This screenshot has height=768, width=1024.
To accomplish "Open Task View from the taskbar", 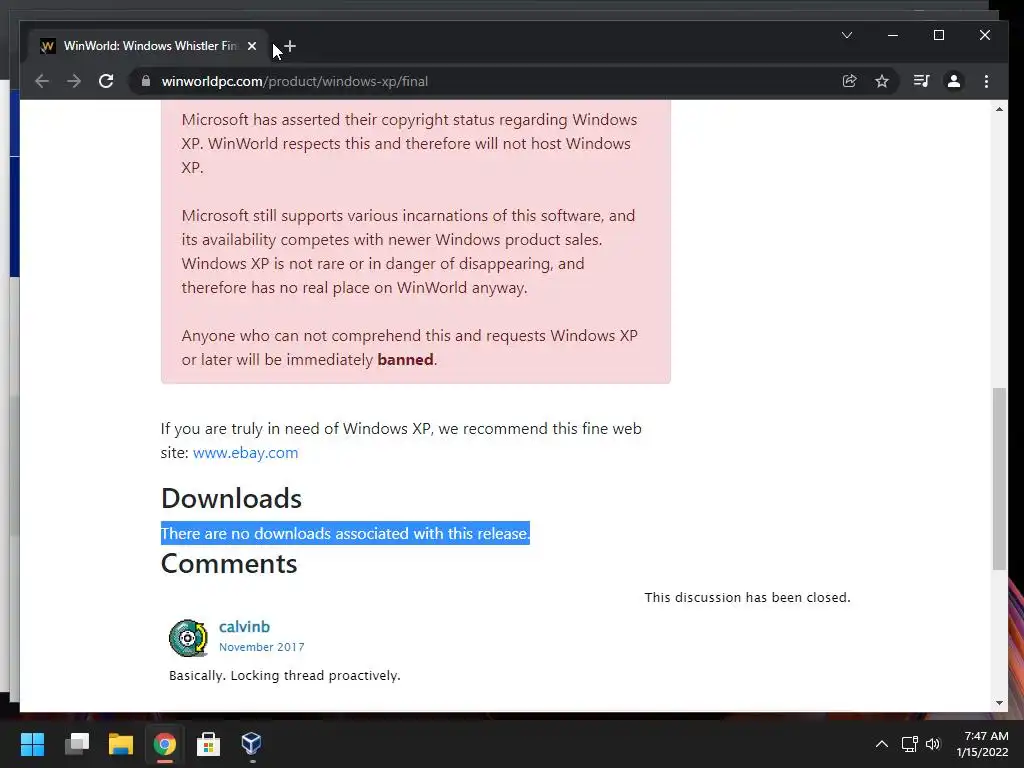I will (77, 744).
